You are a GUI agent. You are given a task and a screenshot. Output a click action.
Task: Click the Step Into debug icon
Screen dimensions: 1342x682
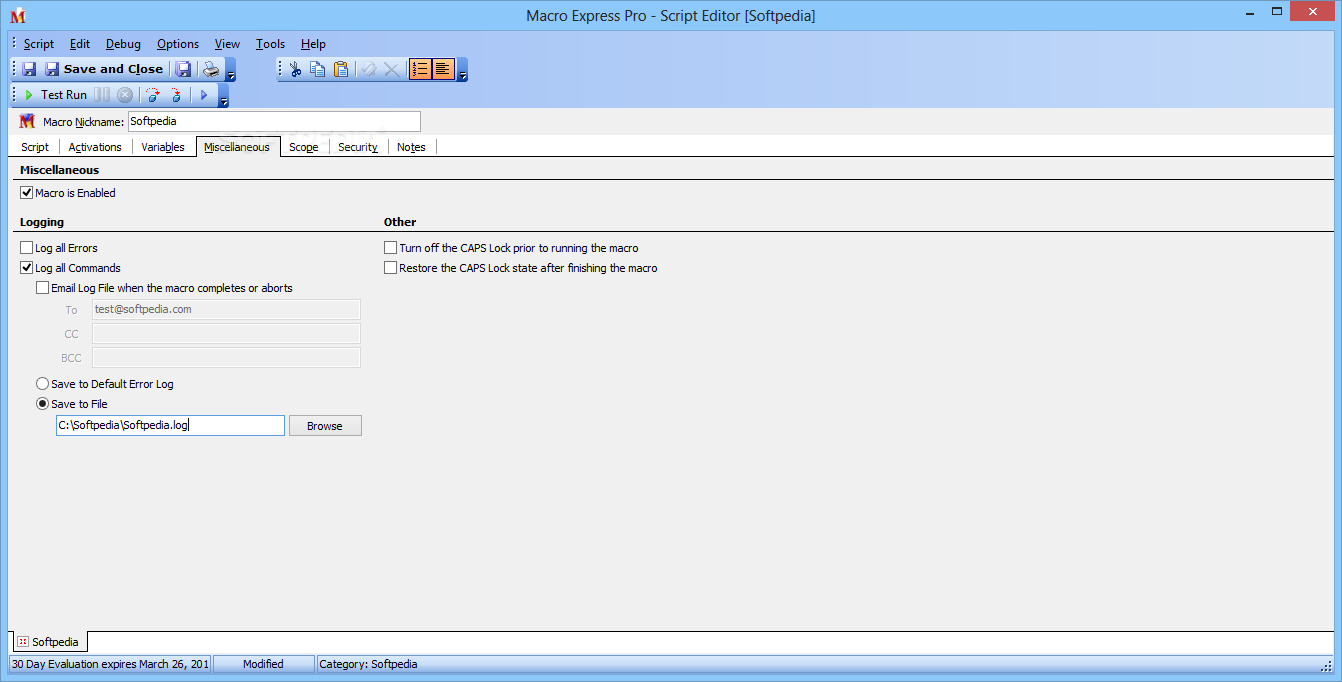(x=176, y=95)
